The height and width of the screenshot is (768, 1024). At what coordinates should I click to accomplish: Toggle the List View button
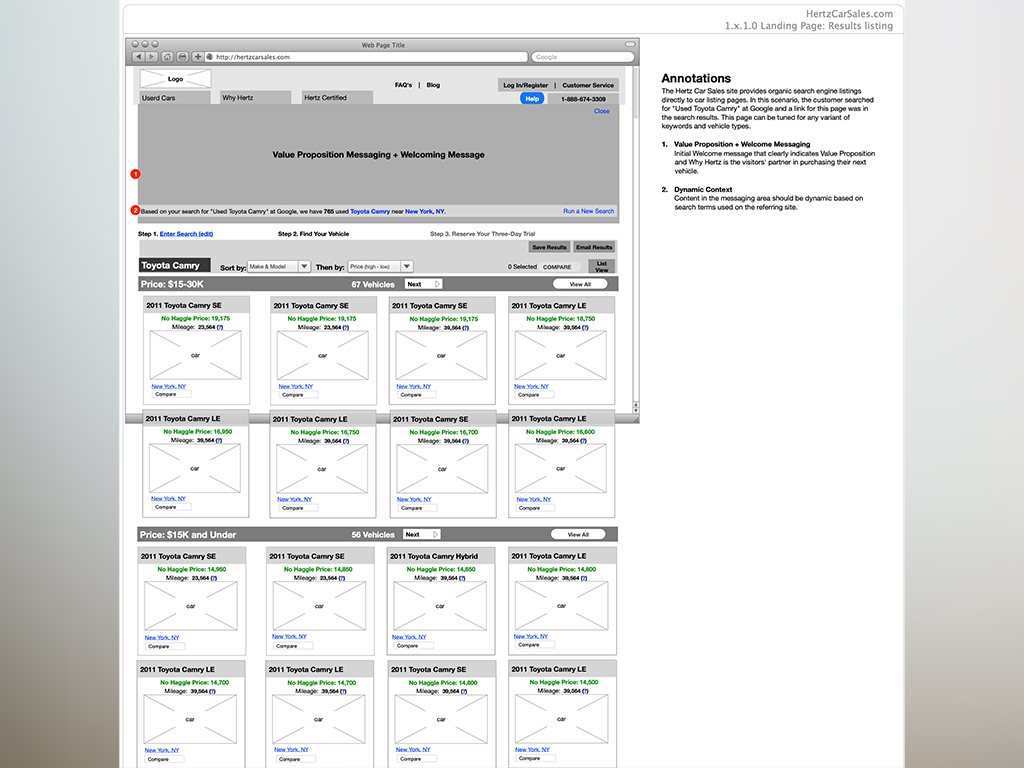click(x=602, y=267)
